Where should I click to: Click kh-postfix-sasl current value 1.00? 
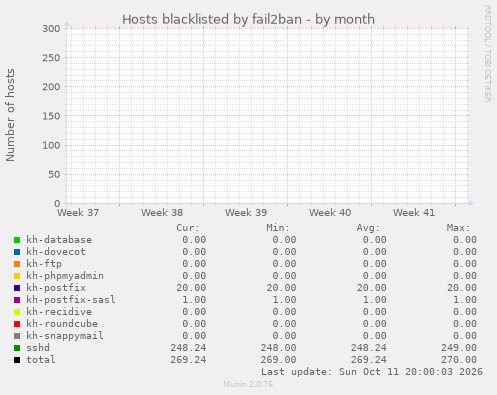point(194,300)
